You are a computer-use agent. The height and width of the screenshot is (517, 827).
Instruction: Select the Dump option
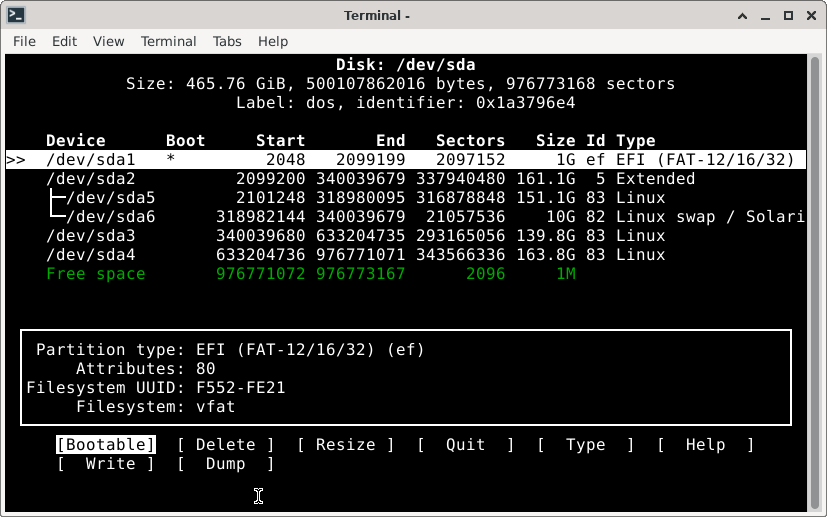coord(225,464)
